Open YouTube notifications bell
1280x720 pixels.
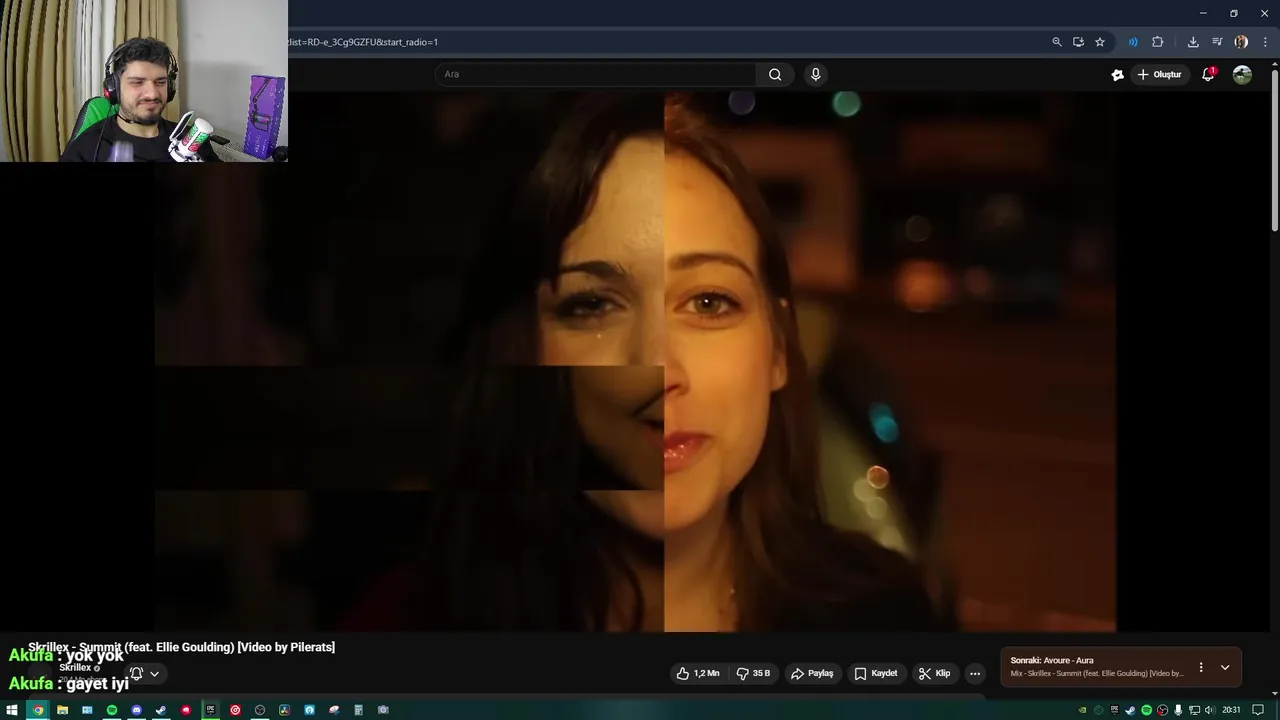[x=1208, y=74]
